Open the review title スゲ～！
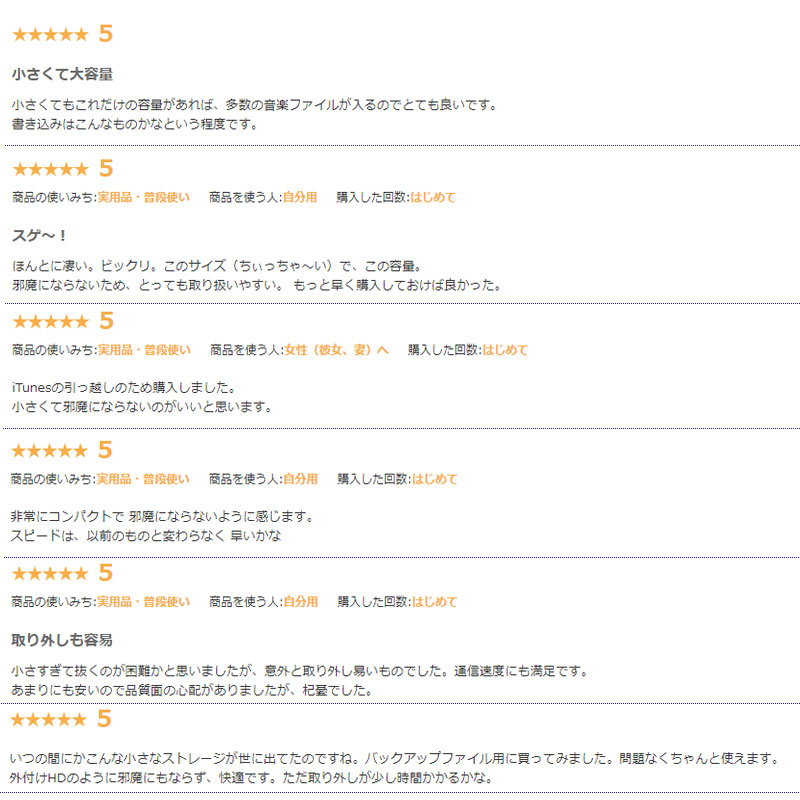The height and width of the screenshot is (800, 800). tap(39, 236)
